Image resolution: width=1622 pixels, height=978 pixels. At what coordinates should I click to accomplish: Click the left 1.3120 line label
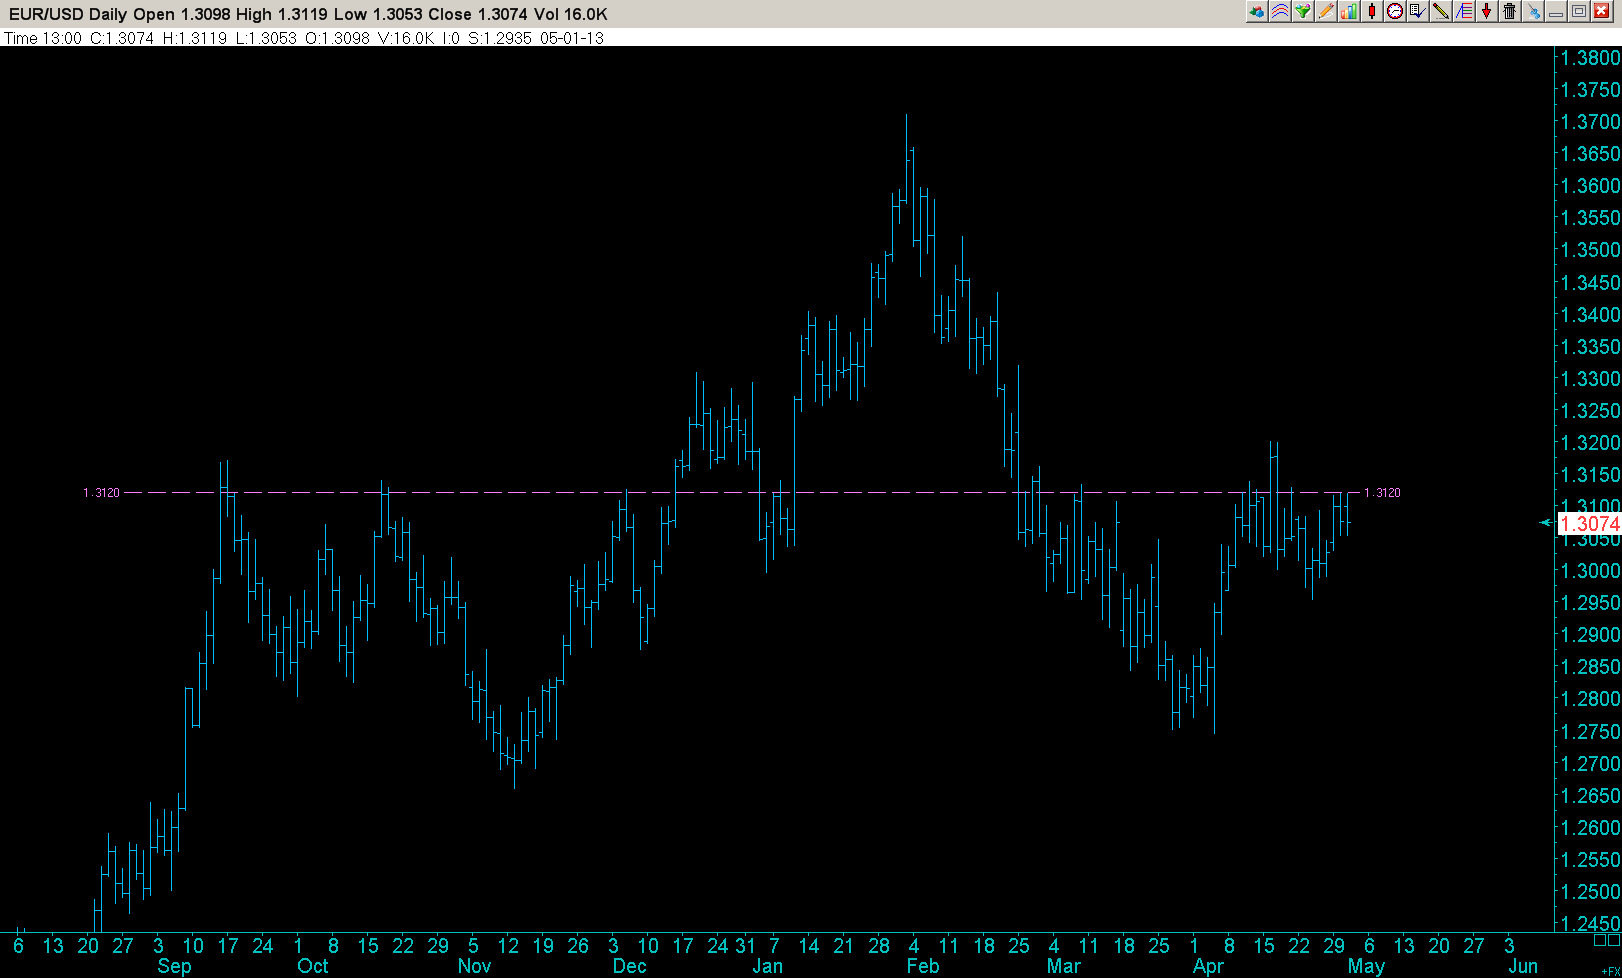tap(101, 493)
